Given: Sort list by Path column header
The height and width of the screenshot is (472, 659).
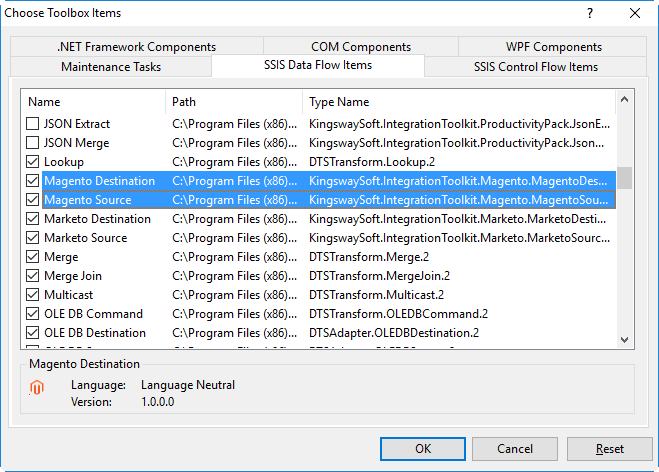Looking at the screenshot, I should tap(234, 102).
